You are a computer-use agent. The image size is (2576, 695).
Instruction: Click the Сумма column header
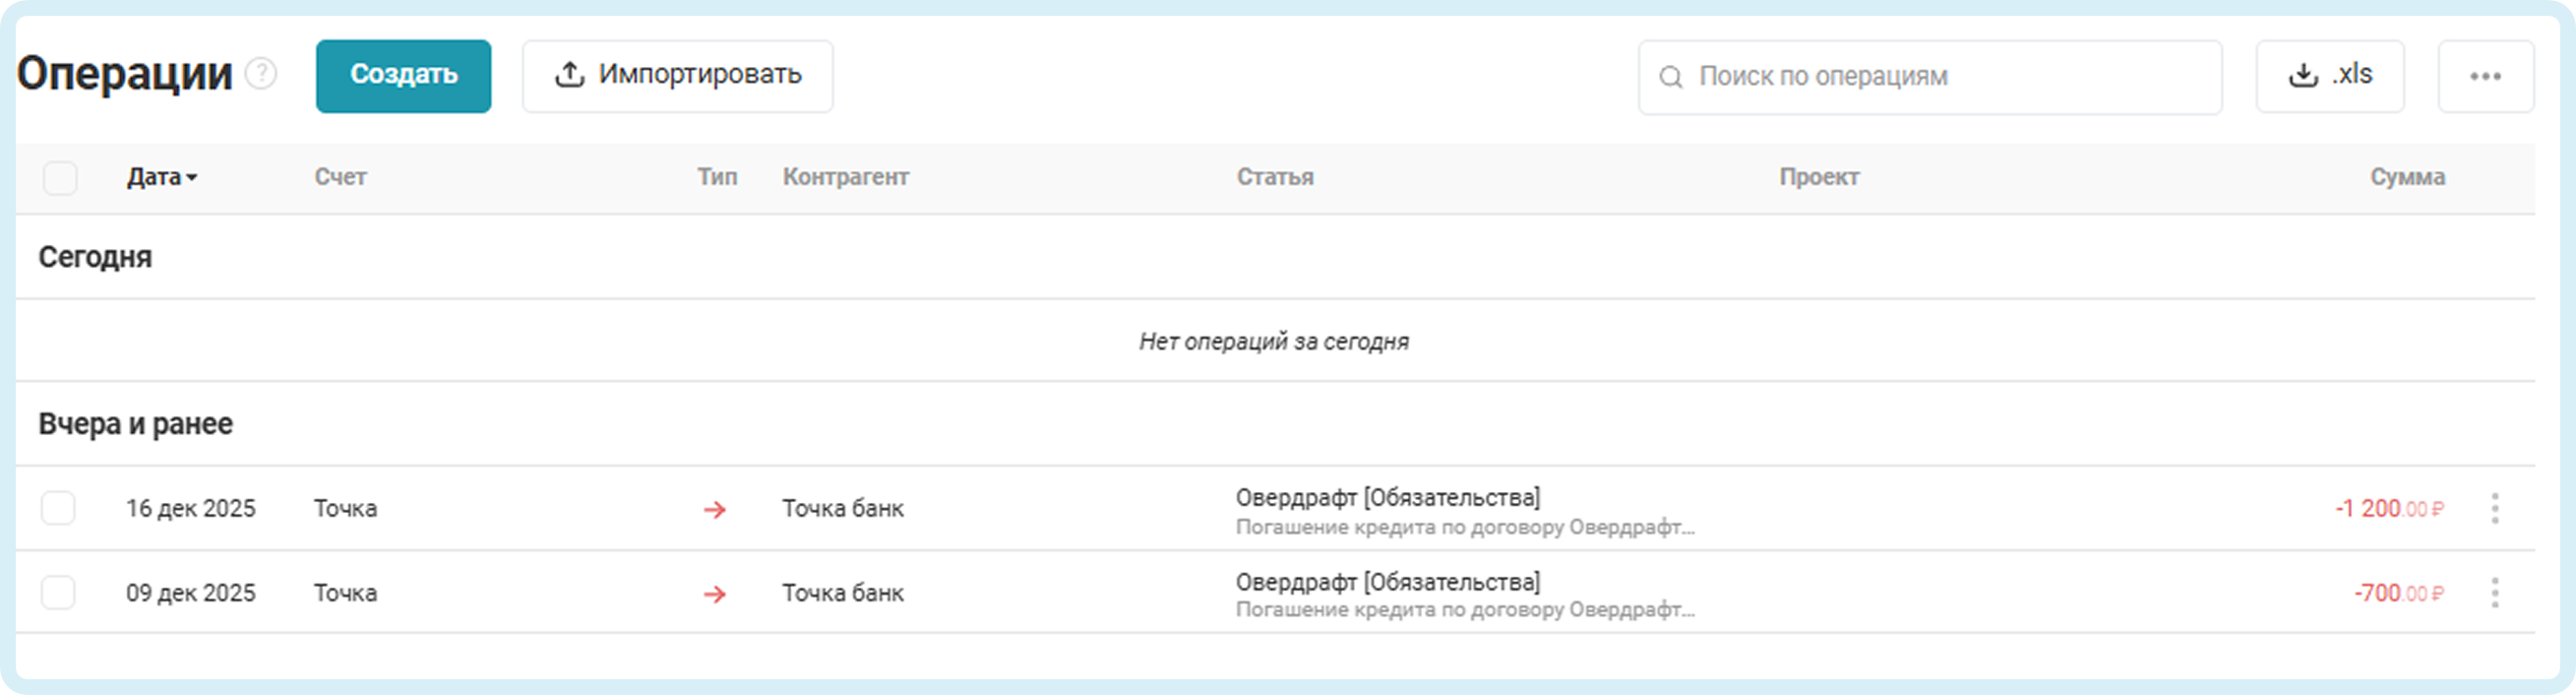pos(2407,178)
